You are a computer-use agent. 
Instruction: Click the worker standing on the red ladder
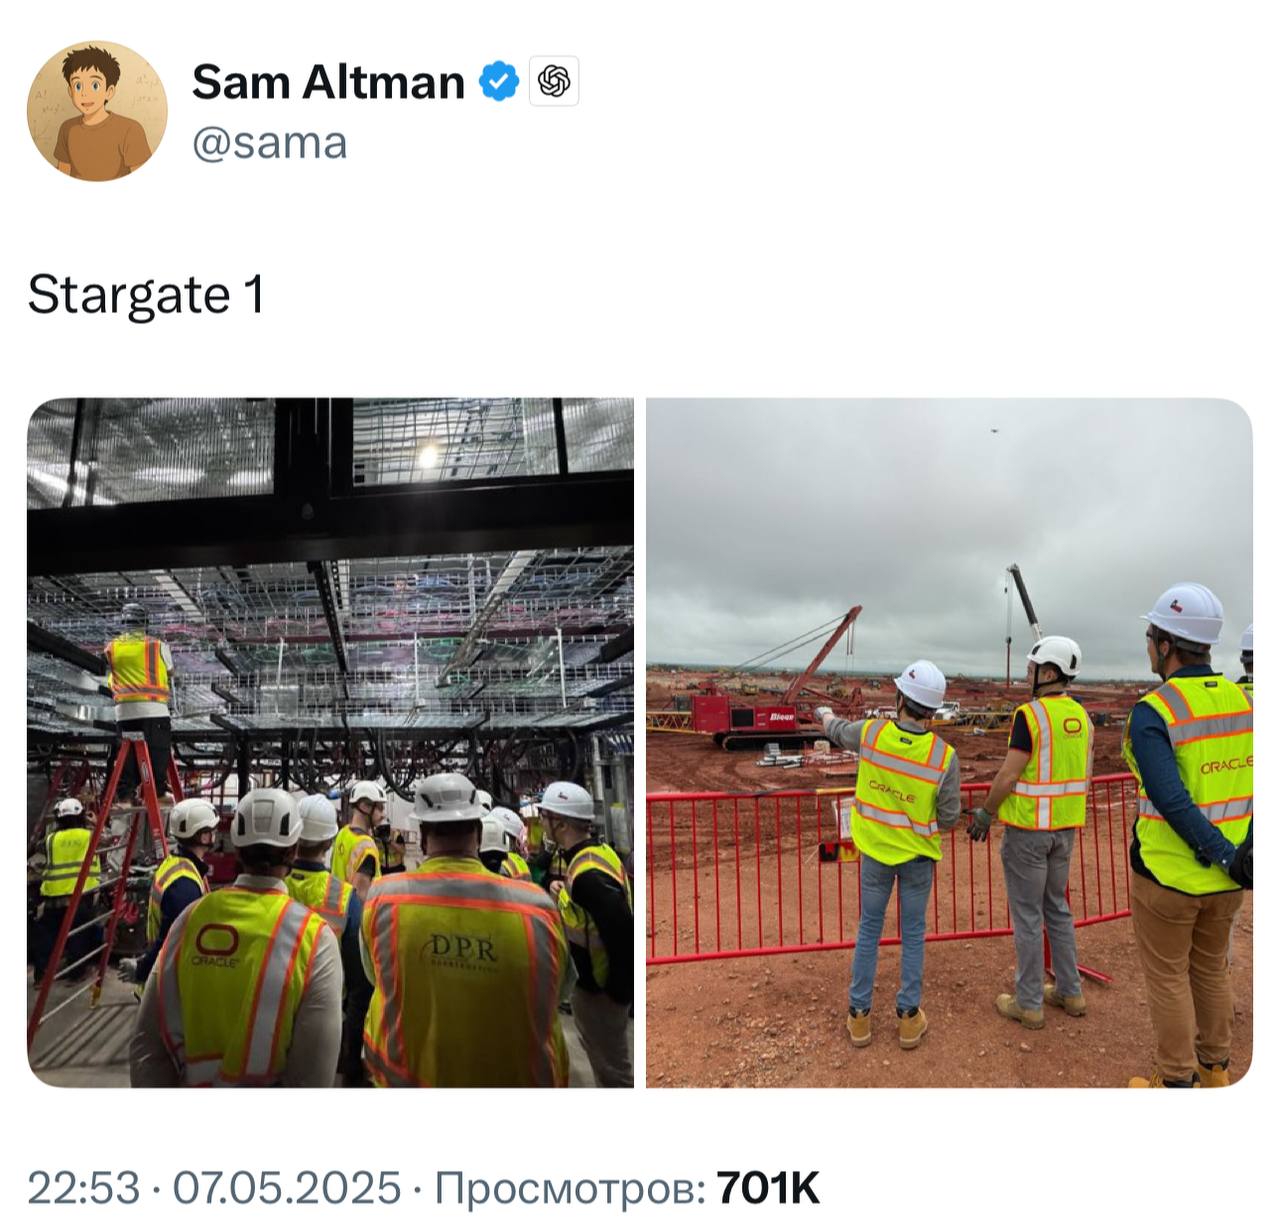[x=140, y=700]
